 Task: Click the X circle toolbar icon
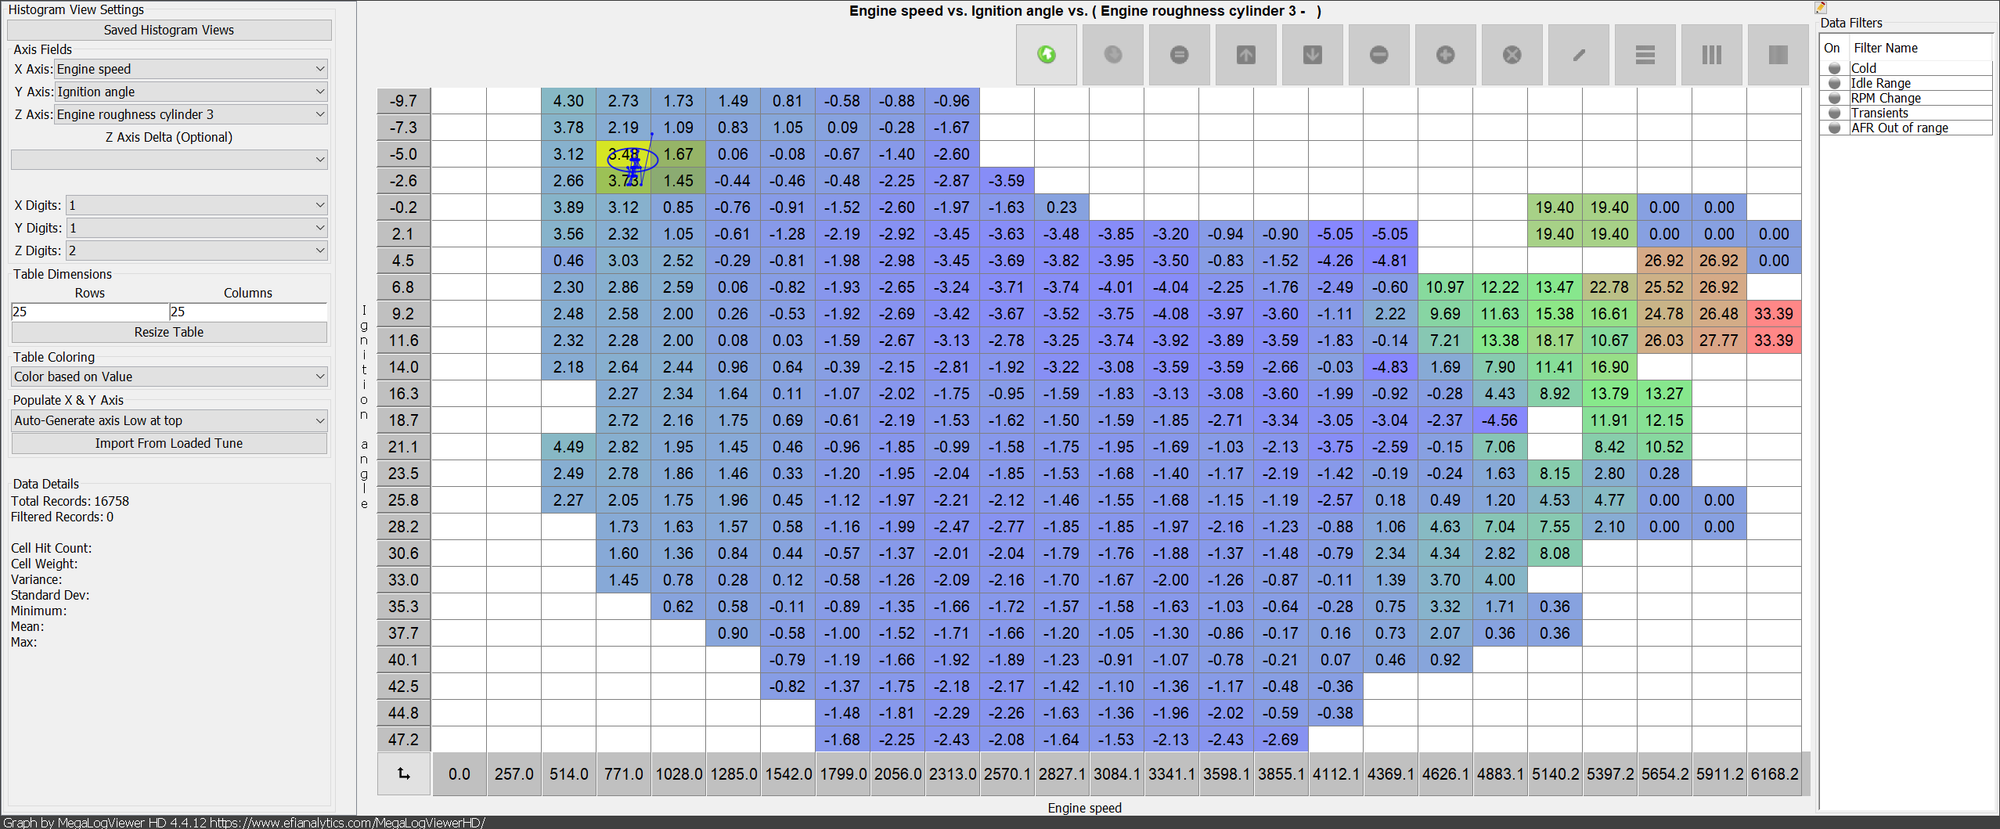(x=1512, y=55)
